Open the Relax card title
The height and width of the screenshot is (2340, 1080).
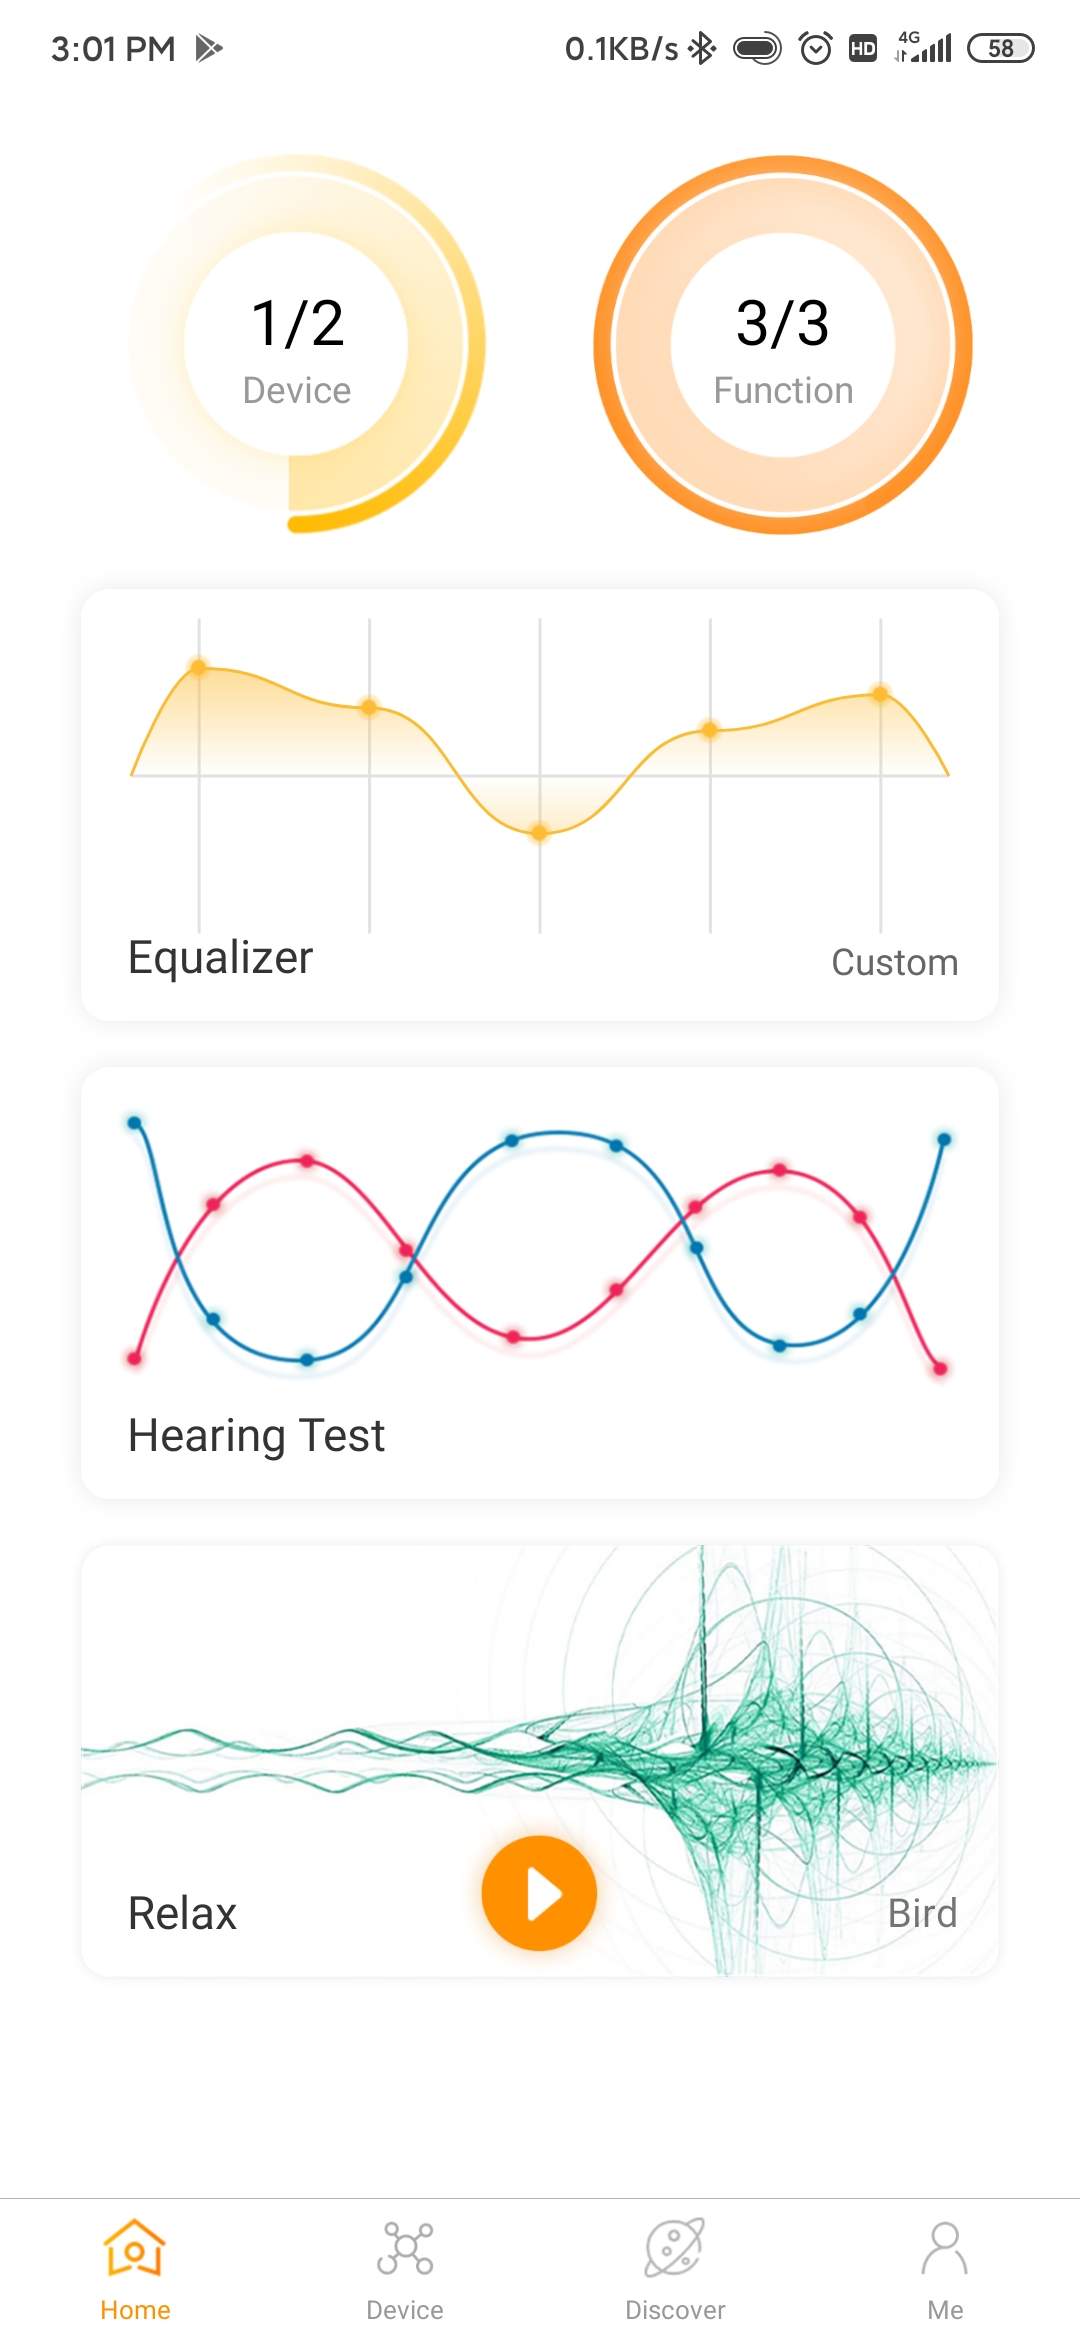pos(182,1913)
